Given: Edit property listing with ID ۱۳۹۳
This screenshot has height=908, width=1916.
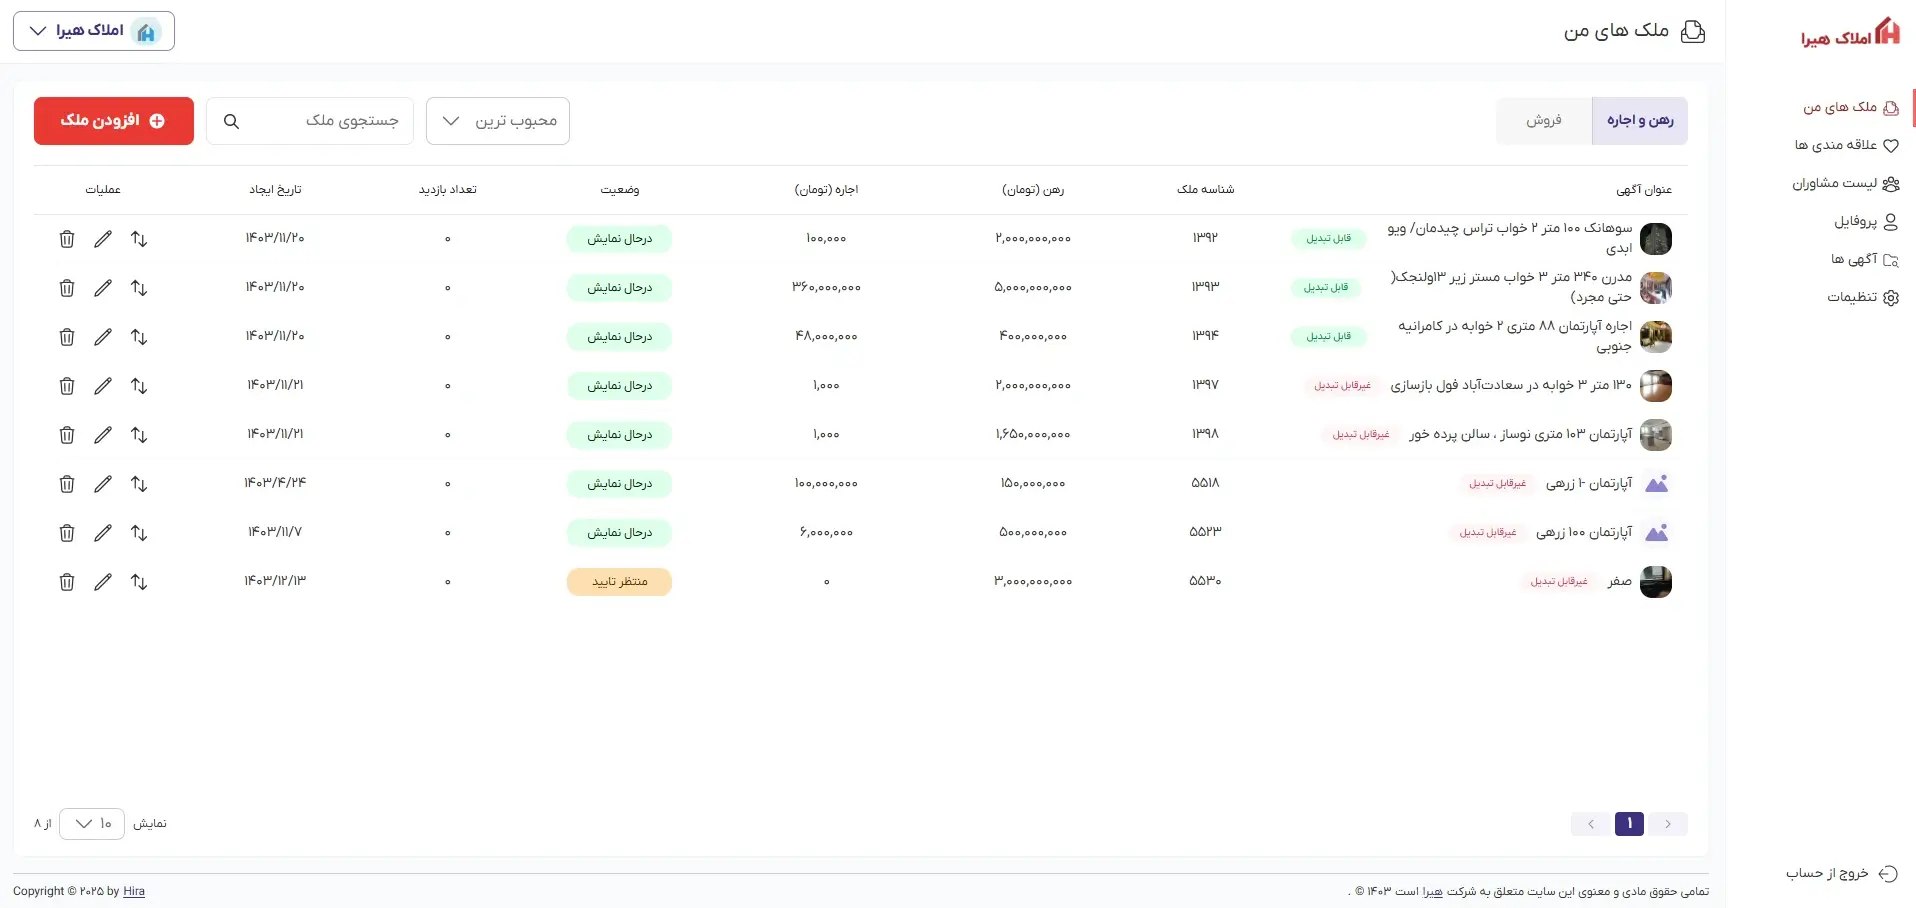Looking at the screenshot, I should click(103, 288).
